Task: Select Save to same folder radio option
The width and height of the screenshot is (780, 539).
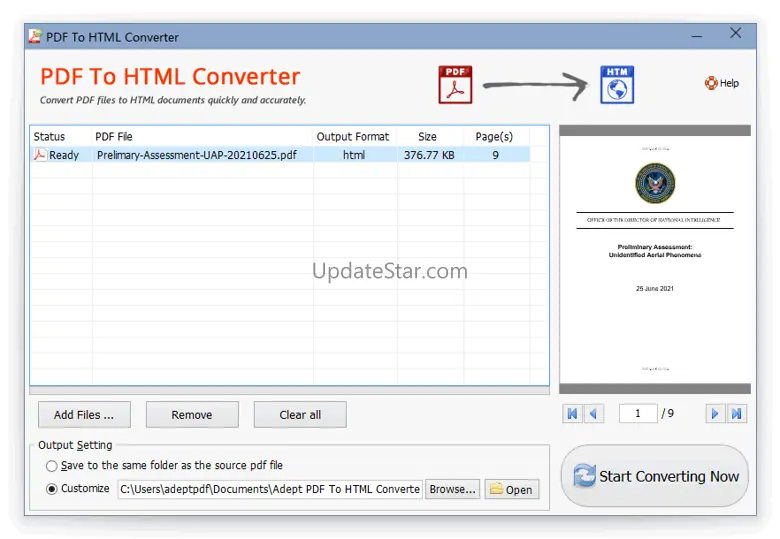Action: (51, 466)
